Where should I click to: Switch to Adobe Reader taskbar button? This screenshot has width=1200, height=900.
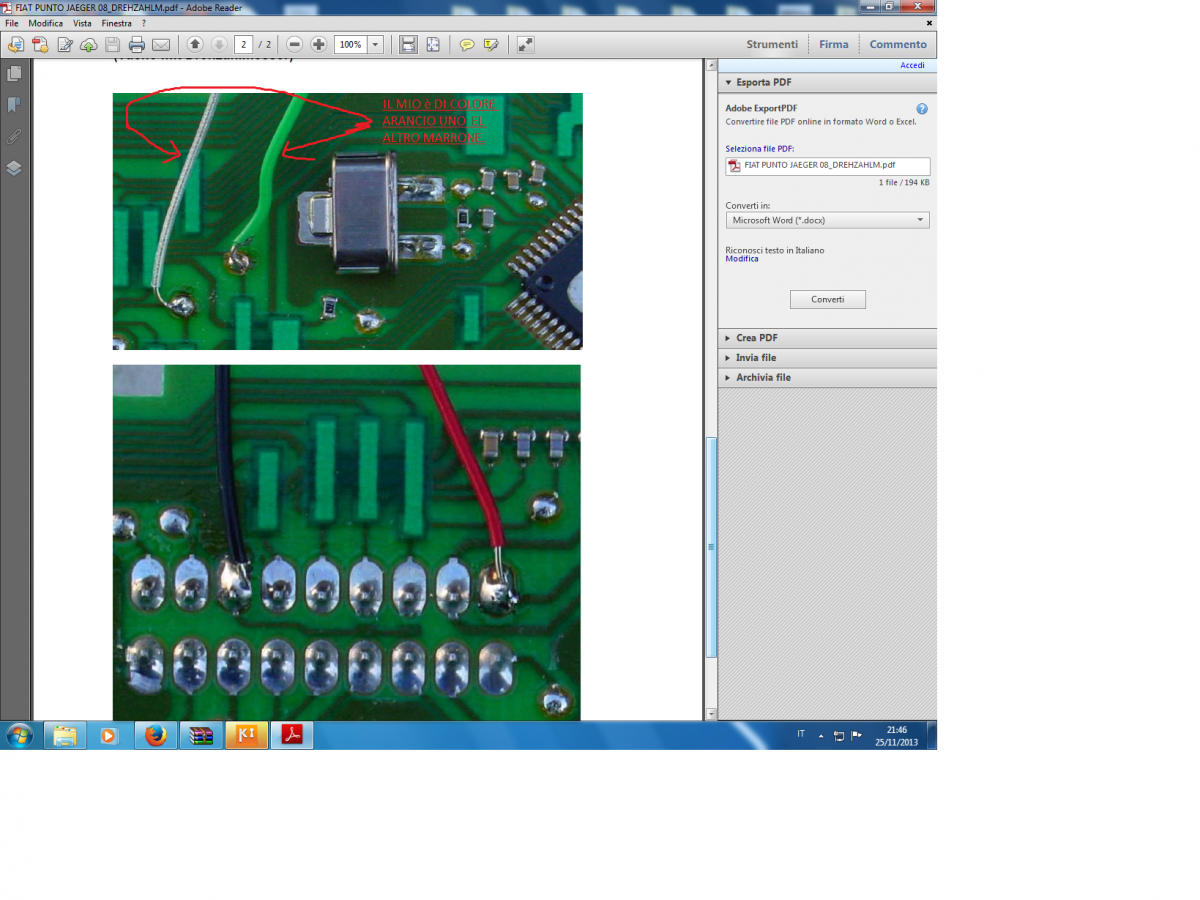[293, 736]
